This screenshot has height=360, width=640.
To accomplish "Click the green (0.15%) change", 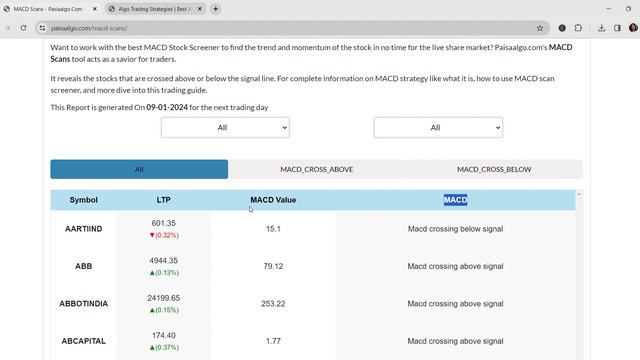I will pyautogui.click(x=164, y=310).
